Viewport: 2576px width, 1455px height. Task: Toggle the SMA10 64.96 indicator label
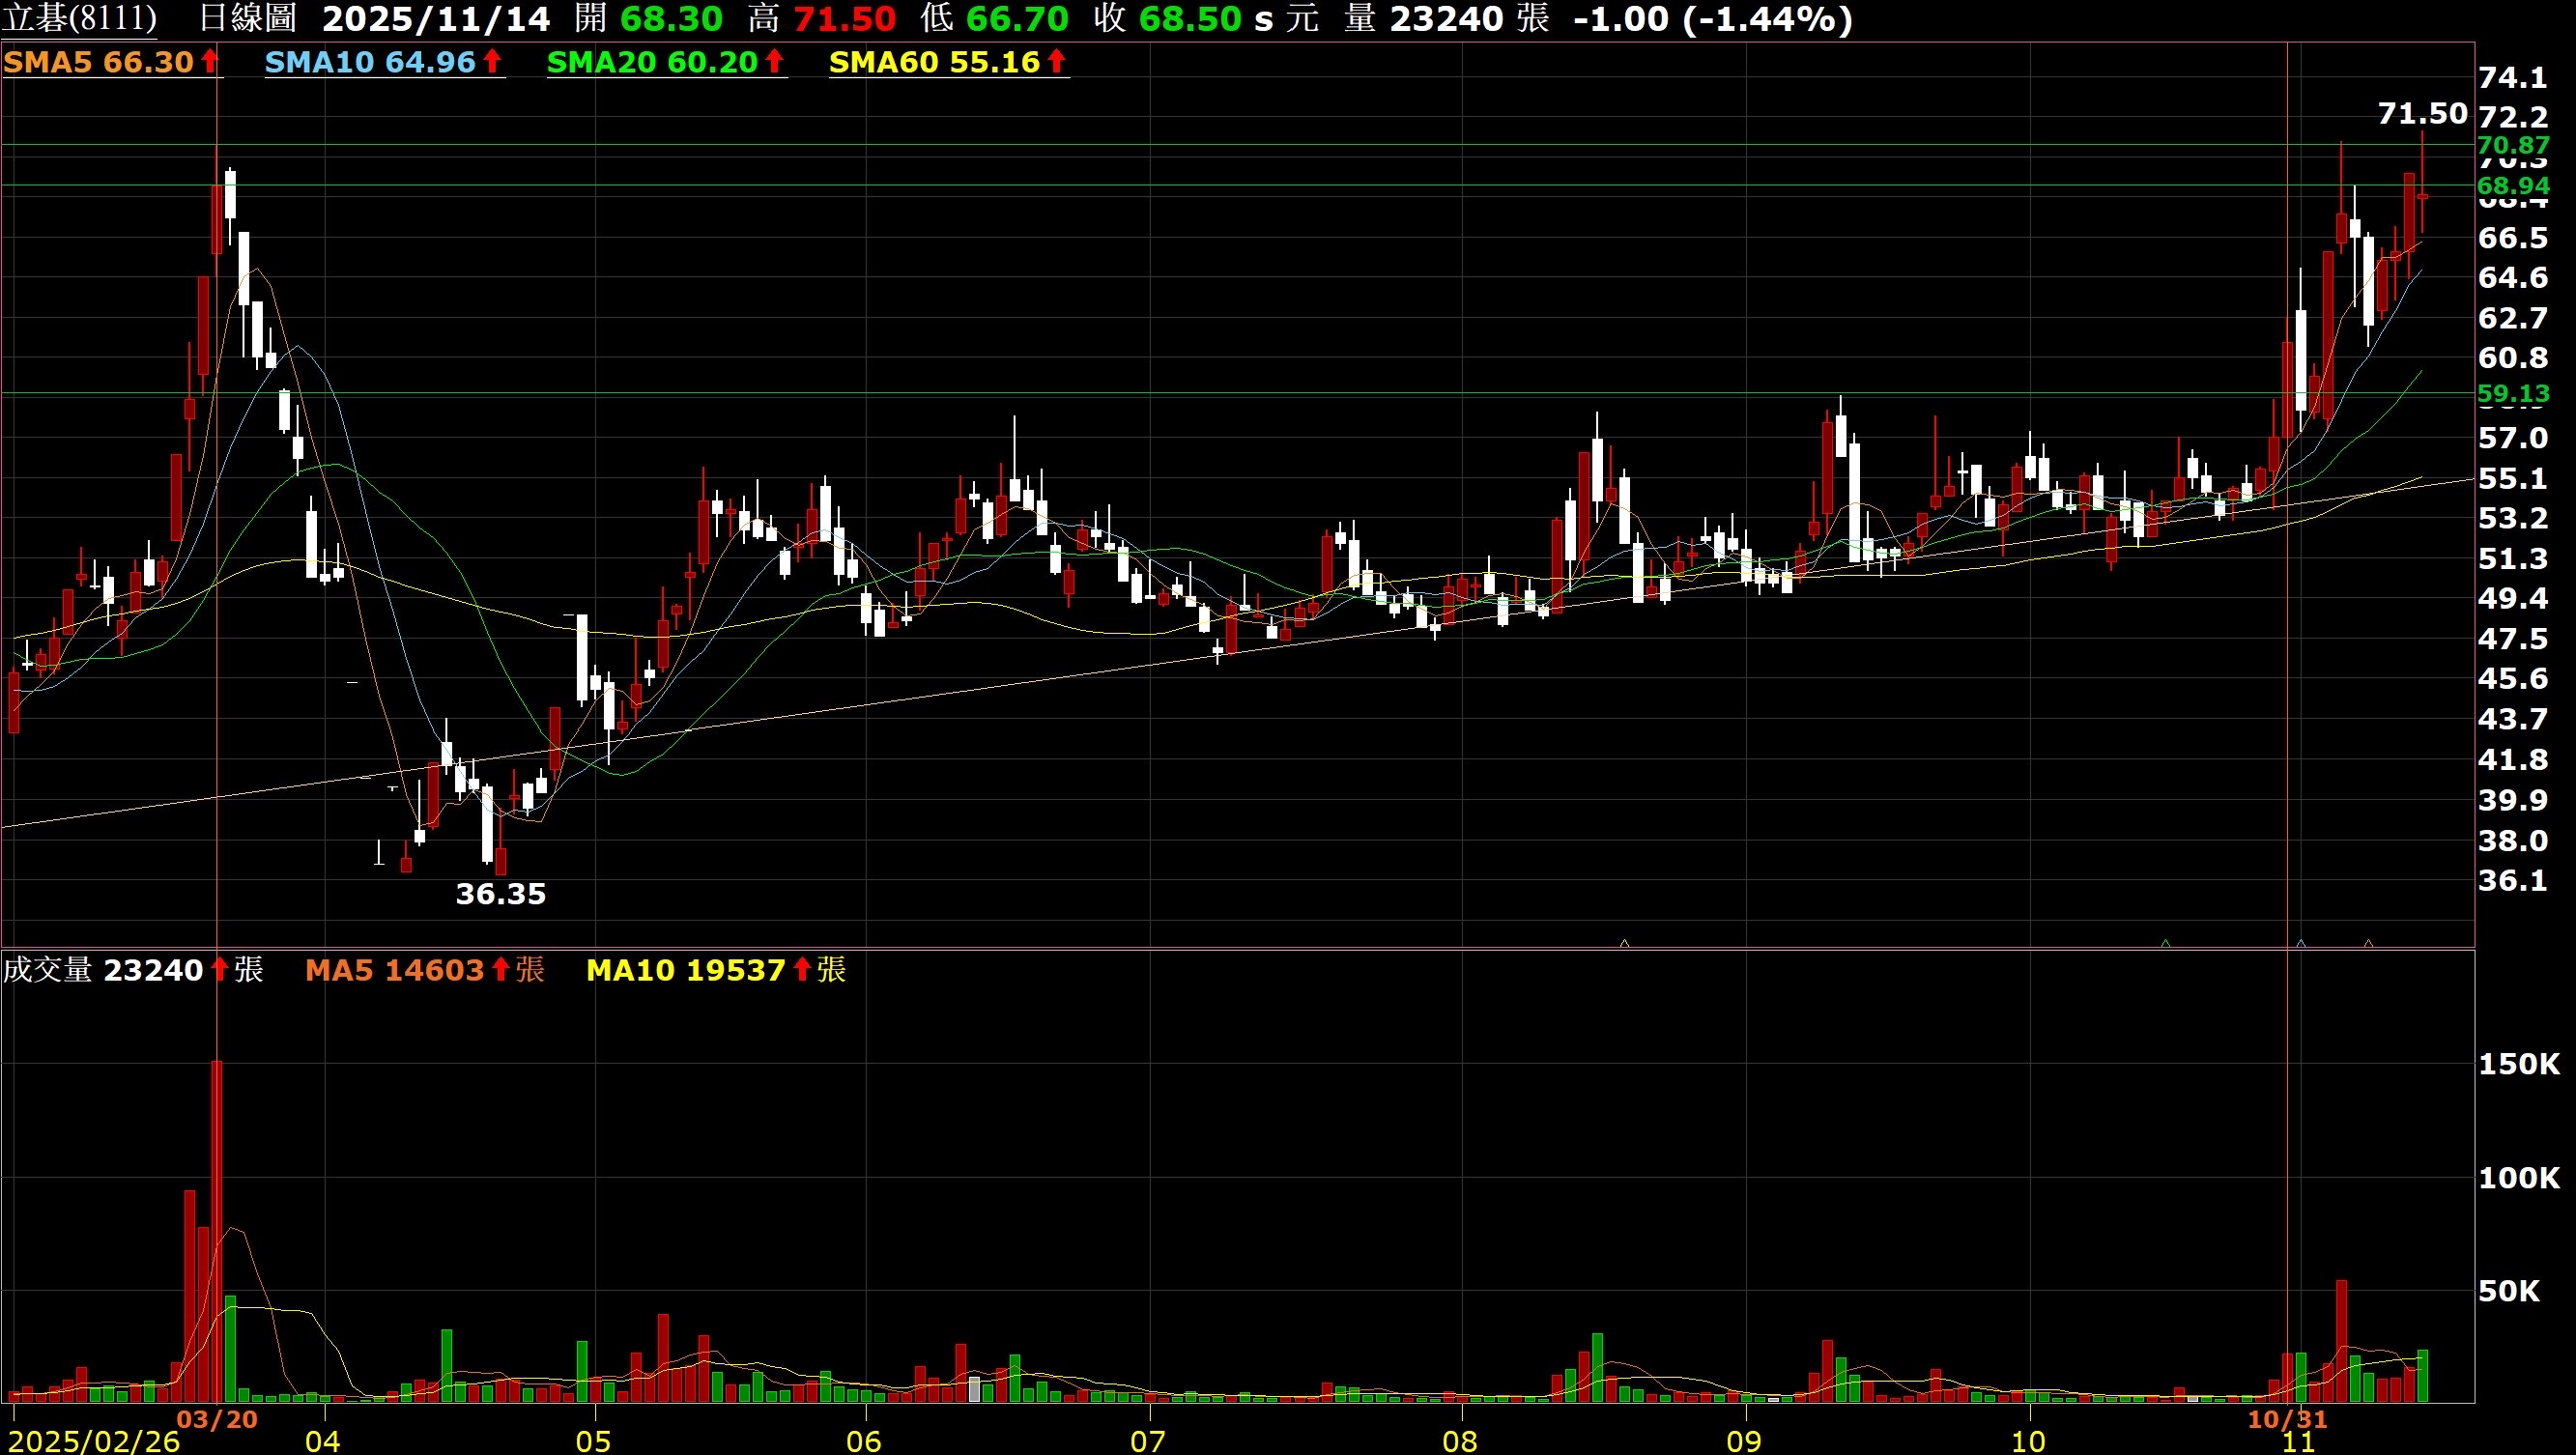[x=370, y=62]
